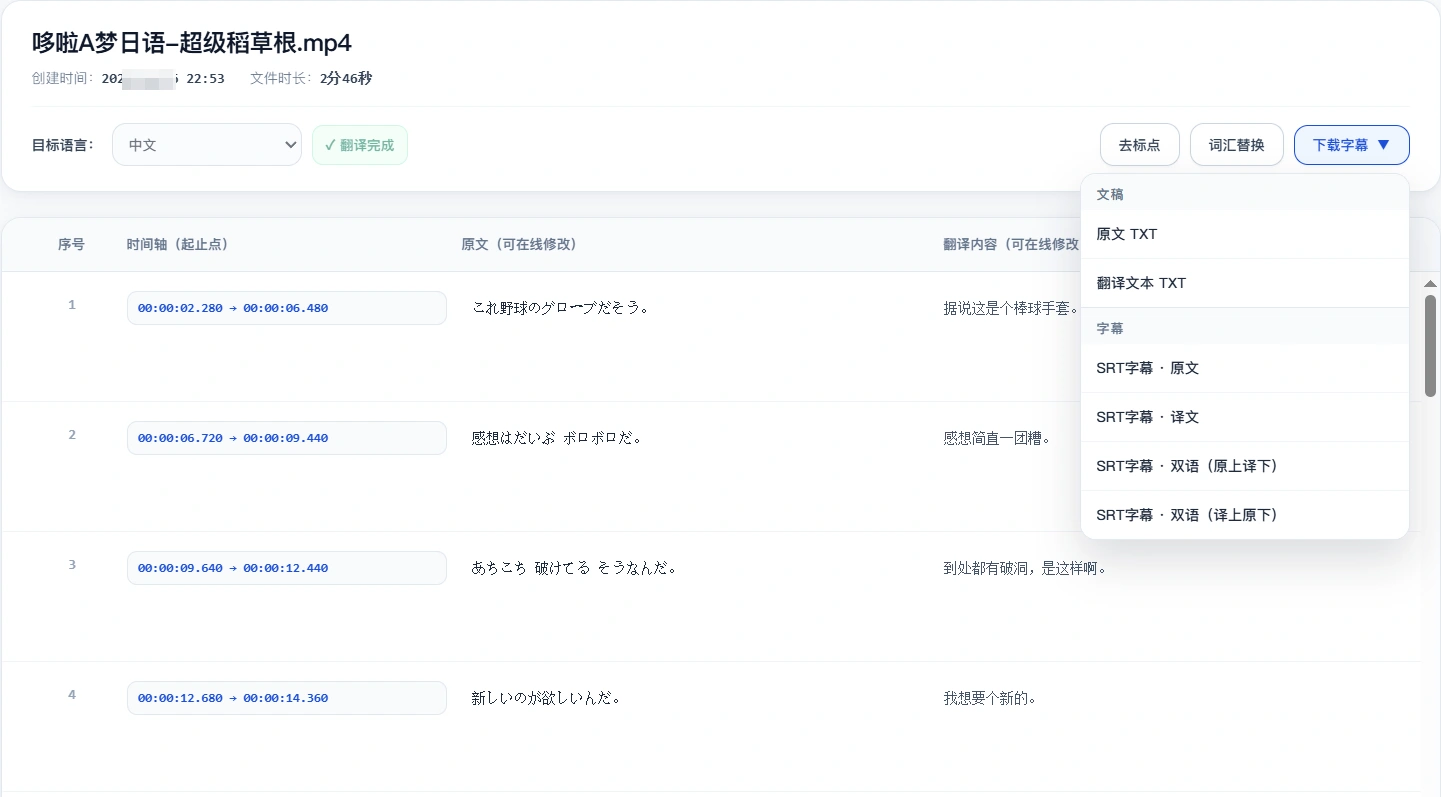
Task: Click row number 1
Action: [x=72, y=305]
